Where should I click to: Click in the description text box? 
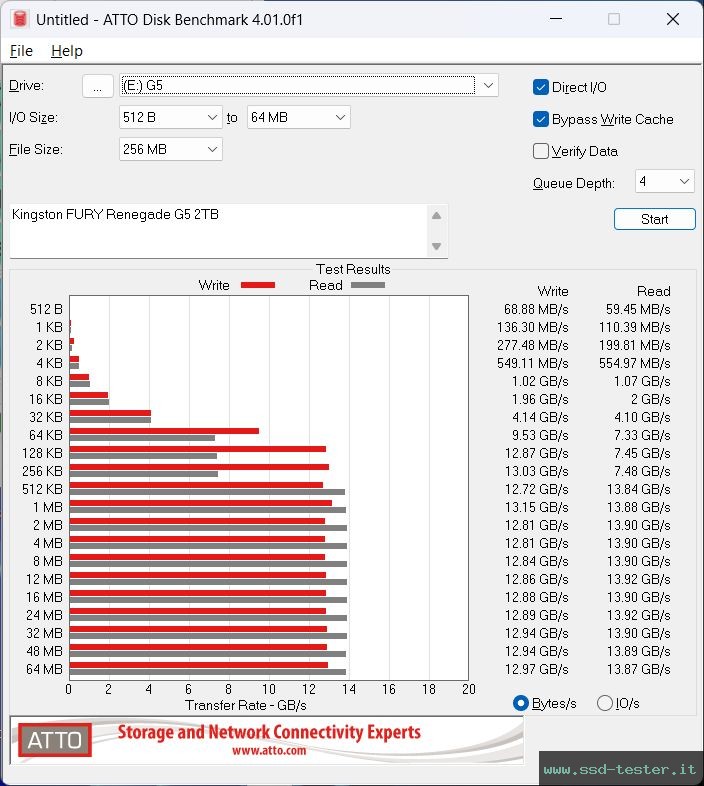click(218, 231)
